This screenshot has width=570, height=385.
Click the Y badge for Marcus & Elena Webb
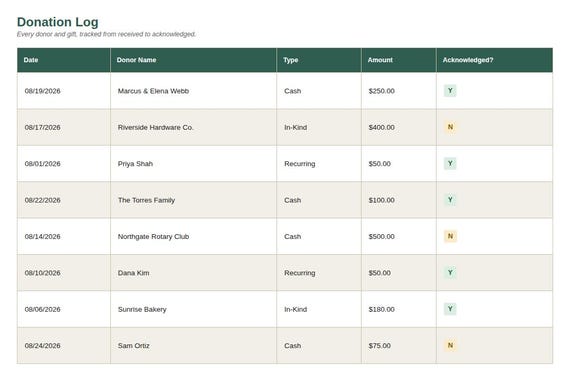(x=450, y=91)
